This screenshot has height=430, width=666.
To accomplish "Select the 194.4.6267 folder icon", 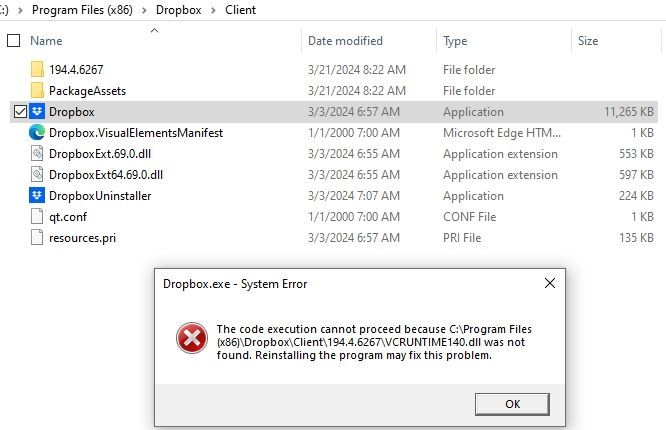I will 37,70.
